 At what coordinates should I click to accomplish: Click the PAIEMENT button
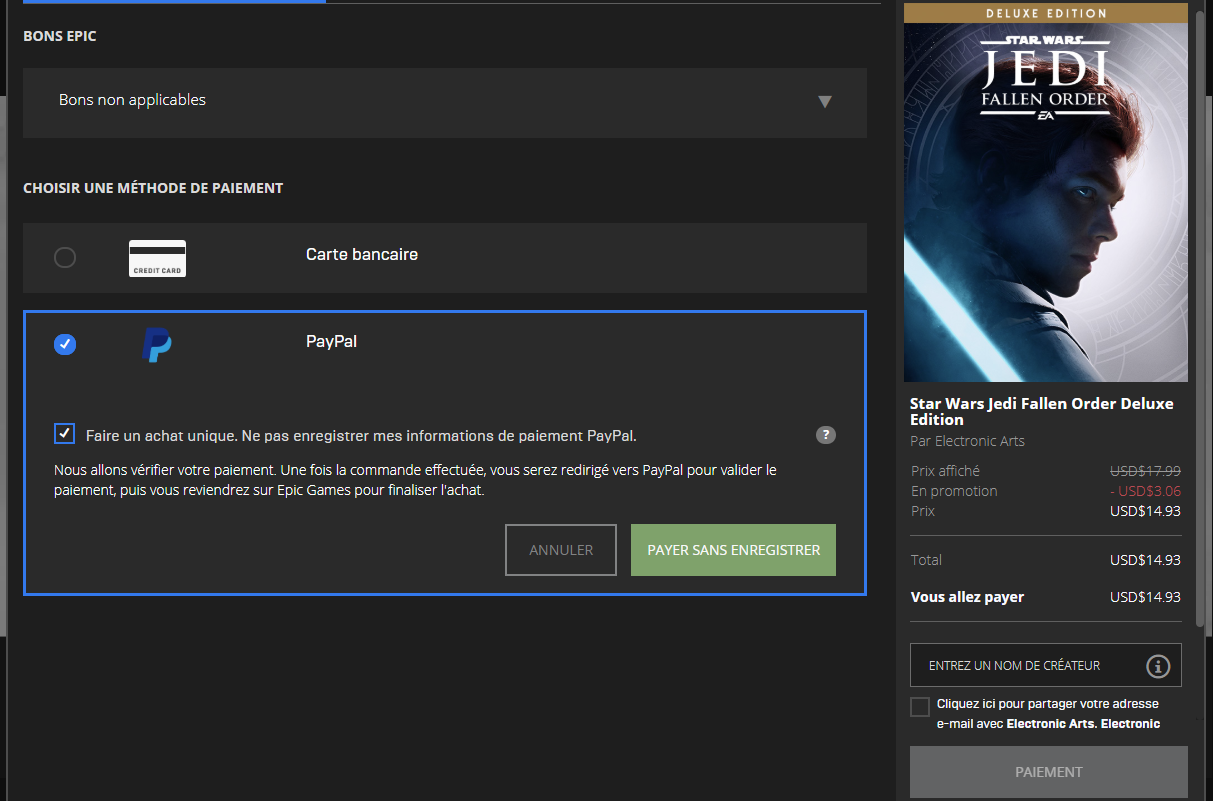pos(1049,772)
